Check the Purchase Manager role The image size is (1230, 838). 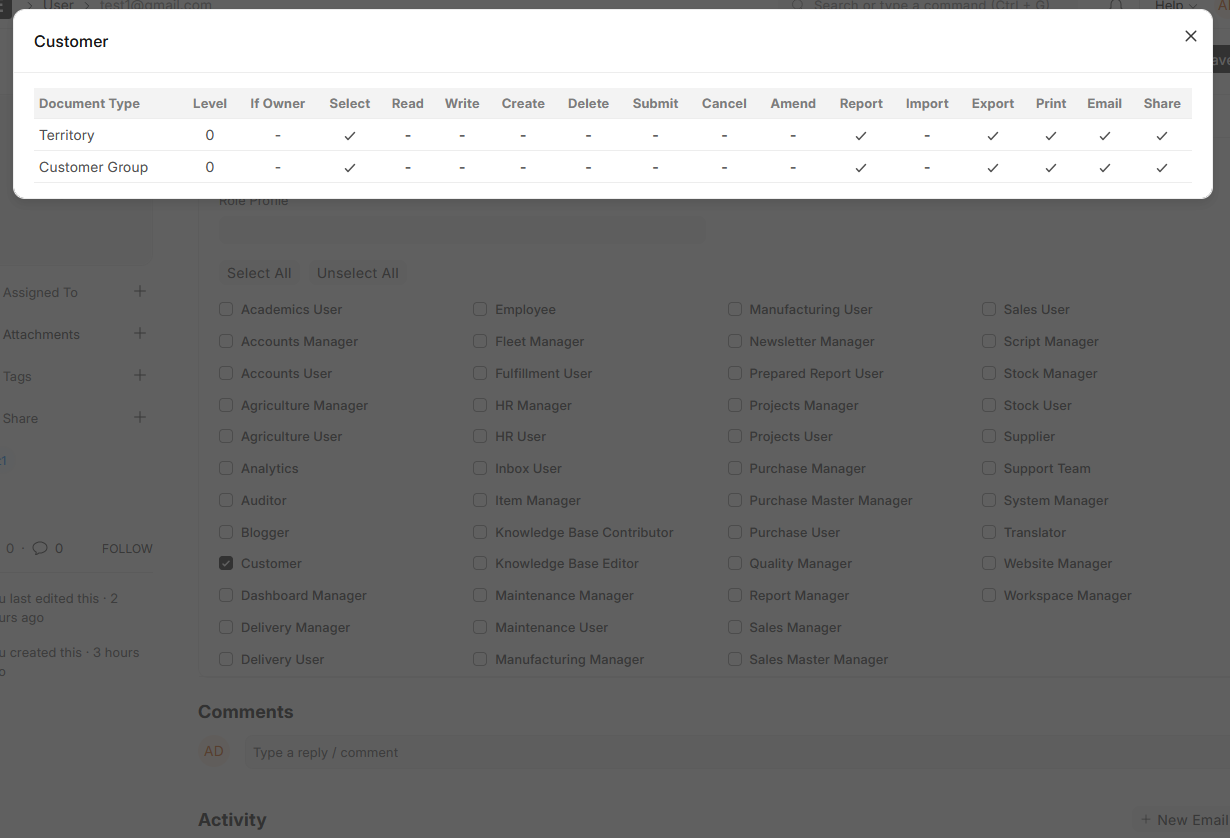[x=735, y=469]
